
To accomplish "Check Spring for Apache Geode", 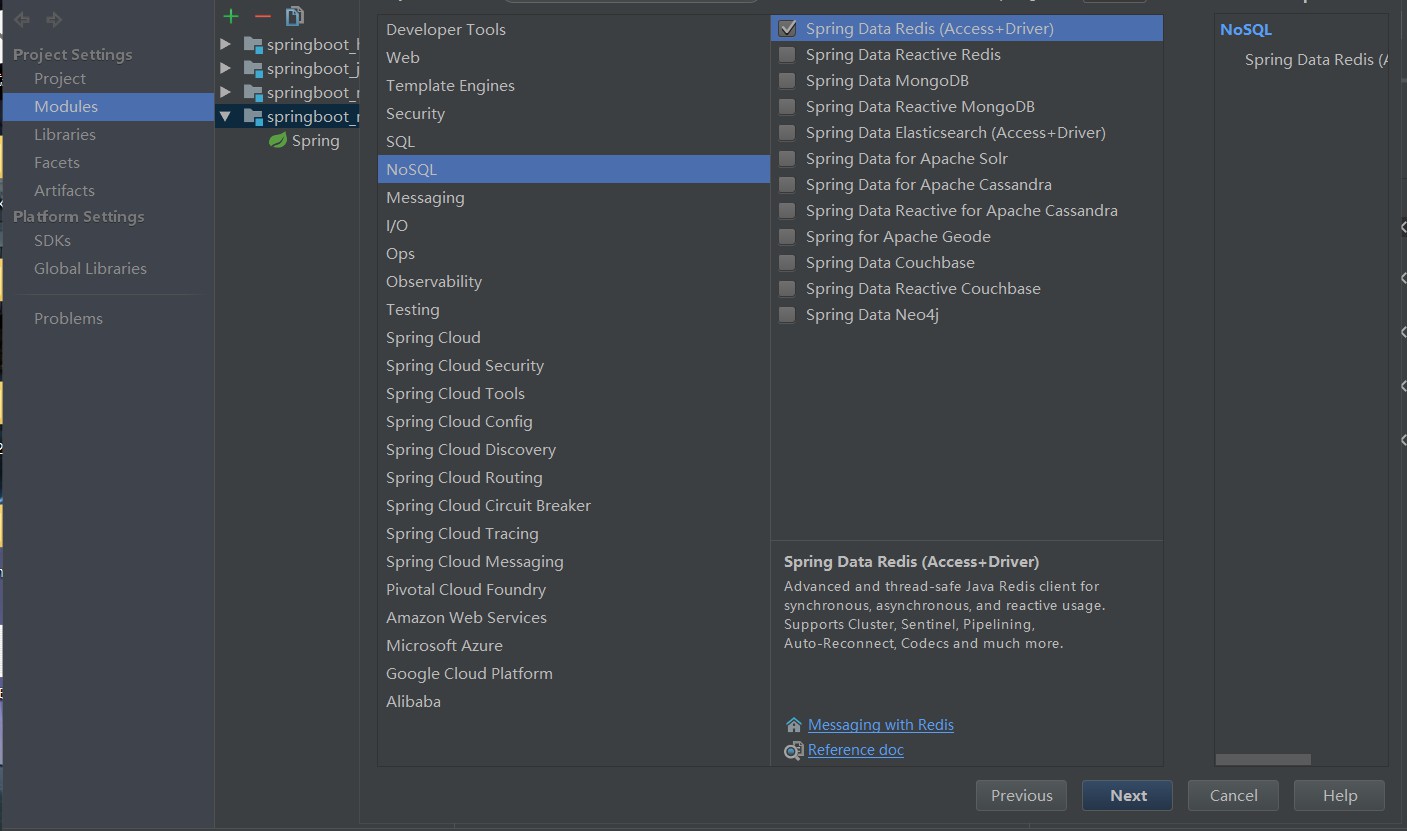I will click(x=787, y=237).
